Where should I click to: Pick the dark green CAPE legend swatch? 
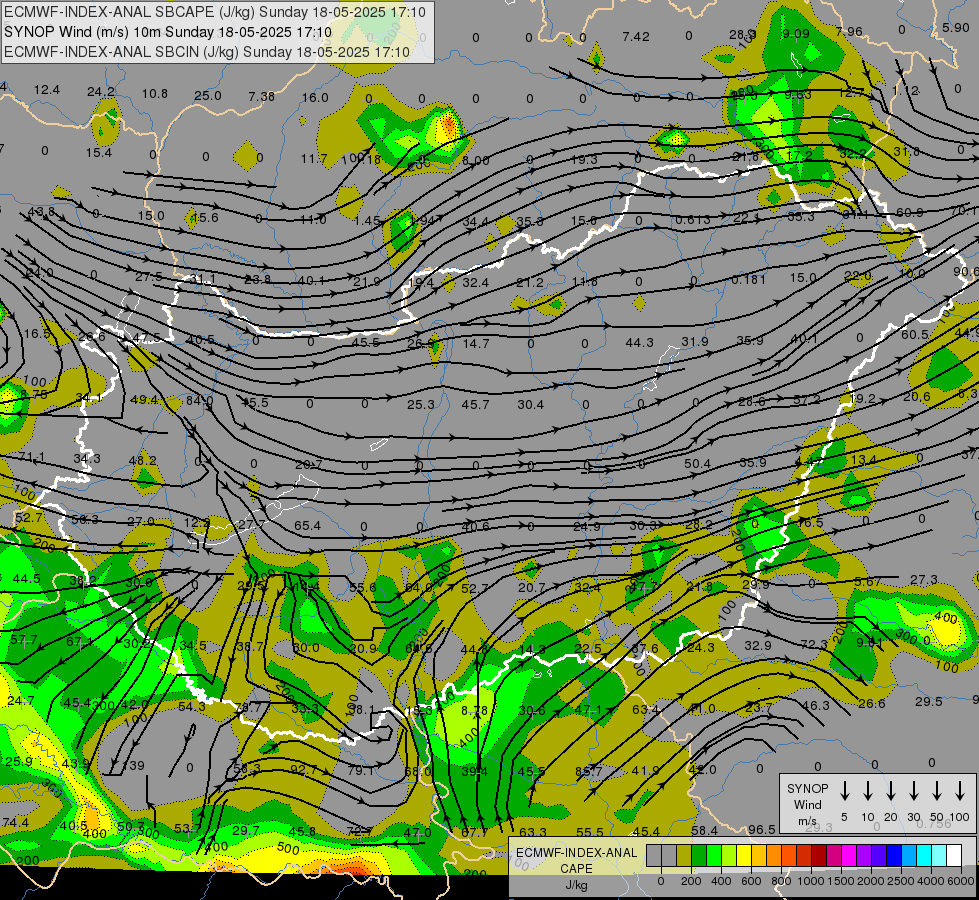(x=699, y=856)
